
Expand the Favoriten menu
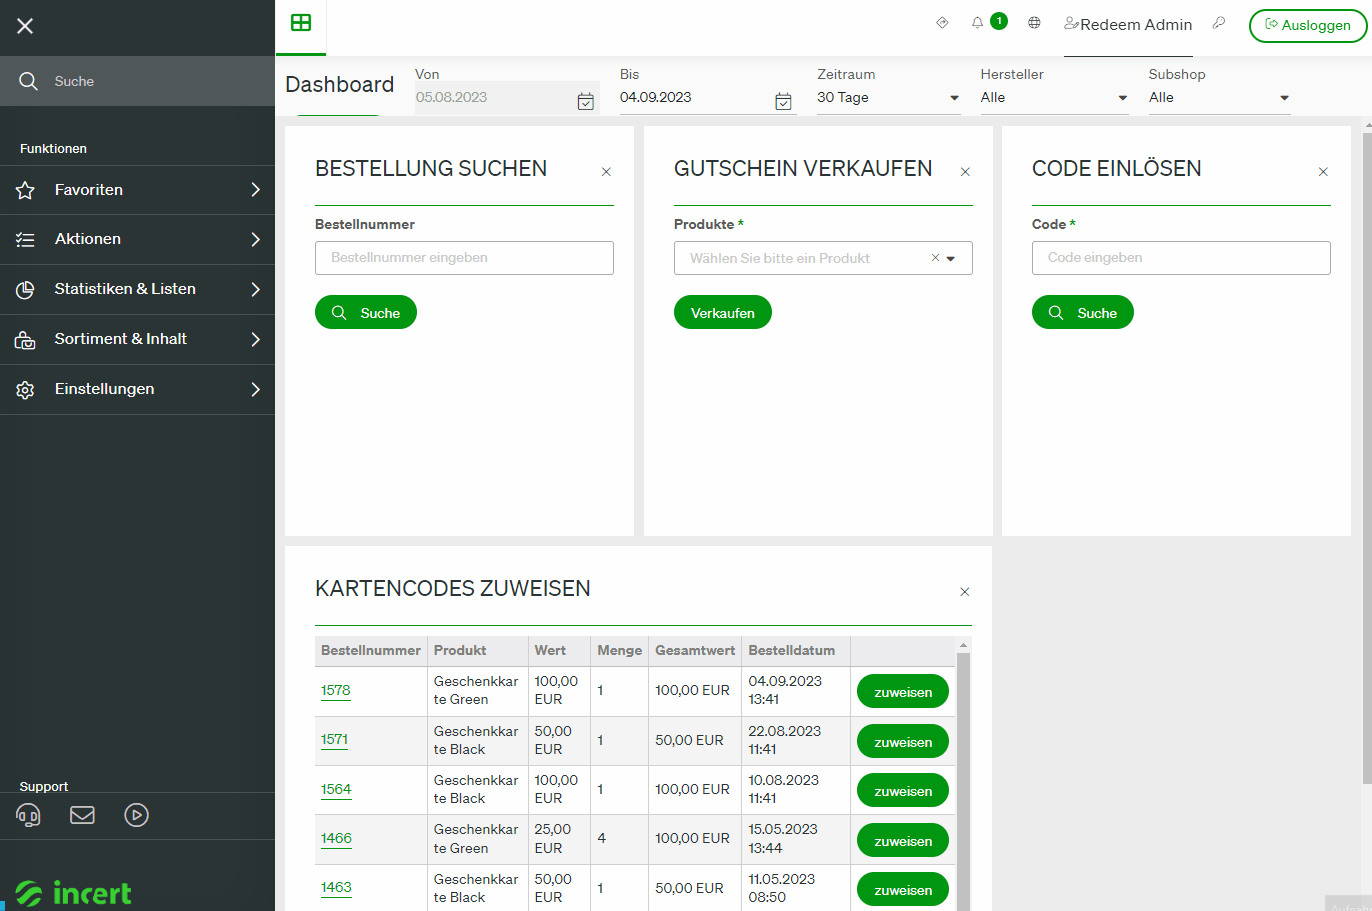pos(137,190)
